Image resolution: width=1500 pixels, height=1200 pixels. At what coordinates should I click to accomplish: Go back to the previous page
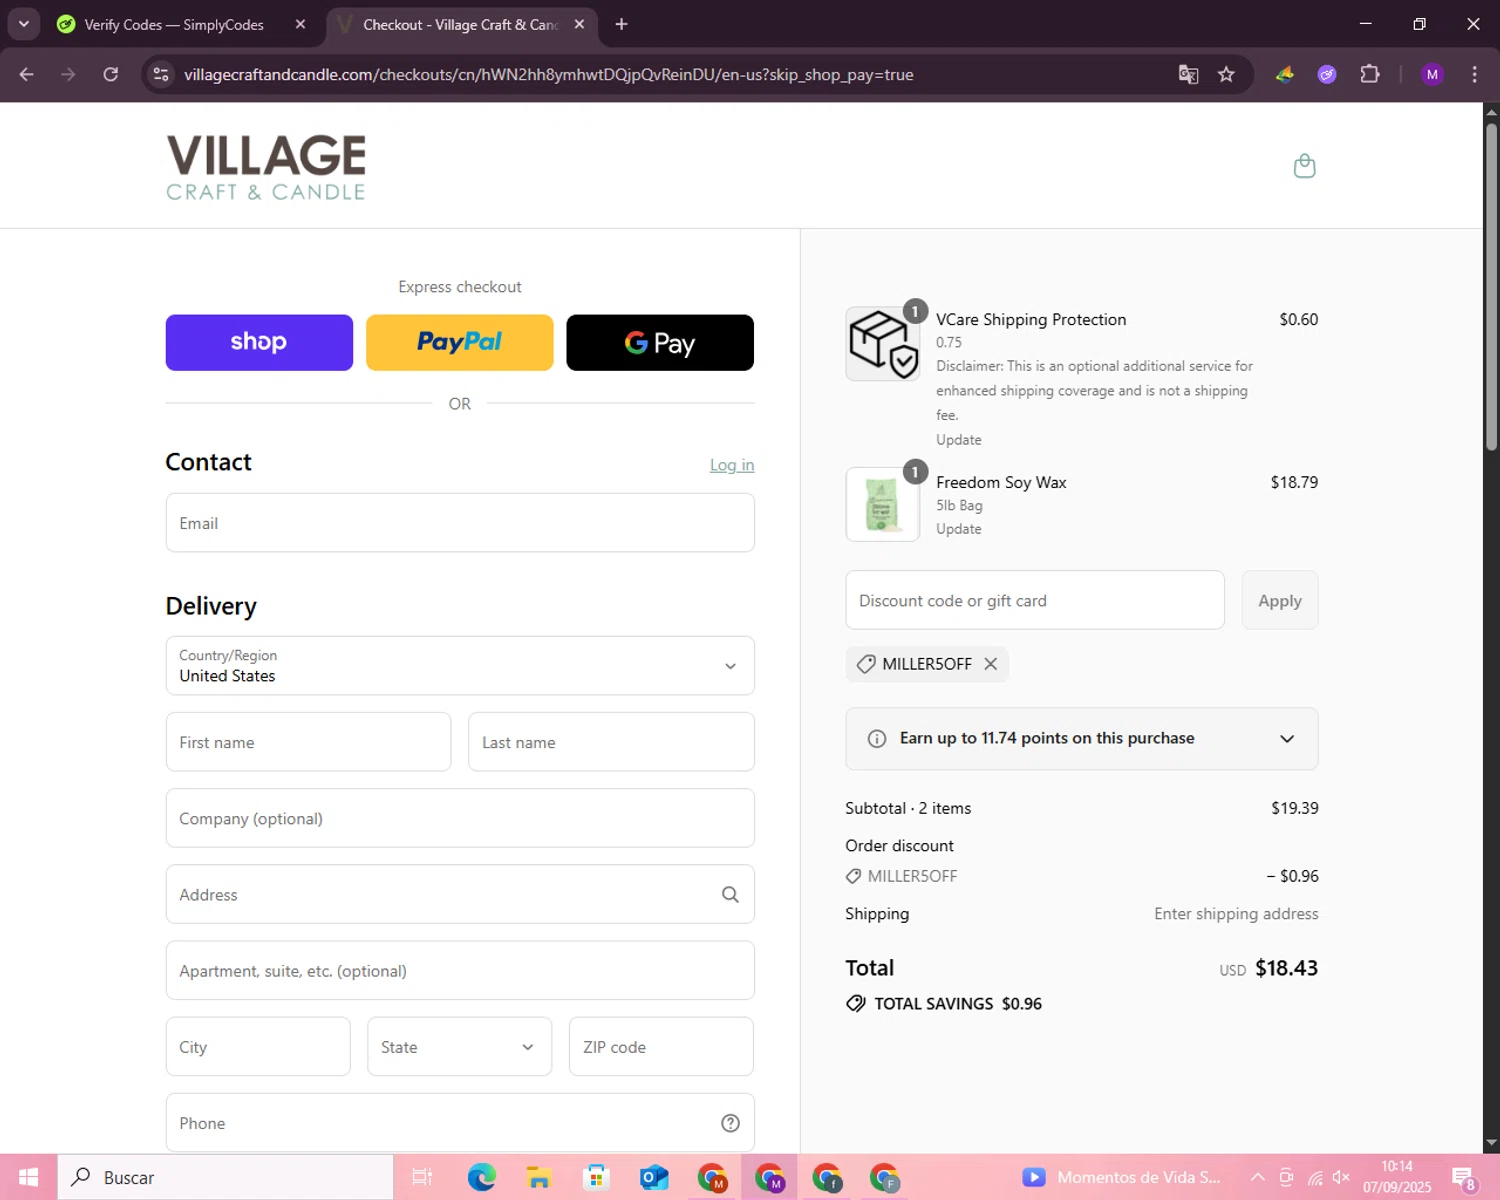pyautogui.click(x=27, y=74)
